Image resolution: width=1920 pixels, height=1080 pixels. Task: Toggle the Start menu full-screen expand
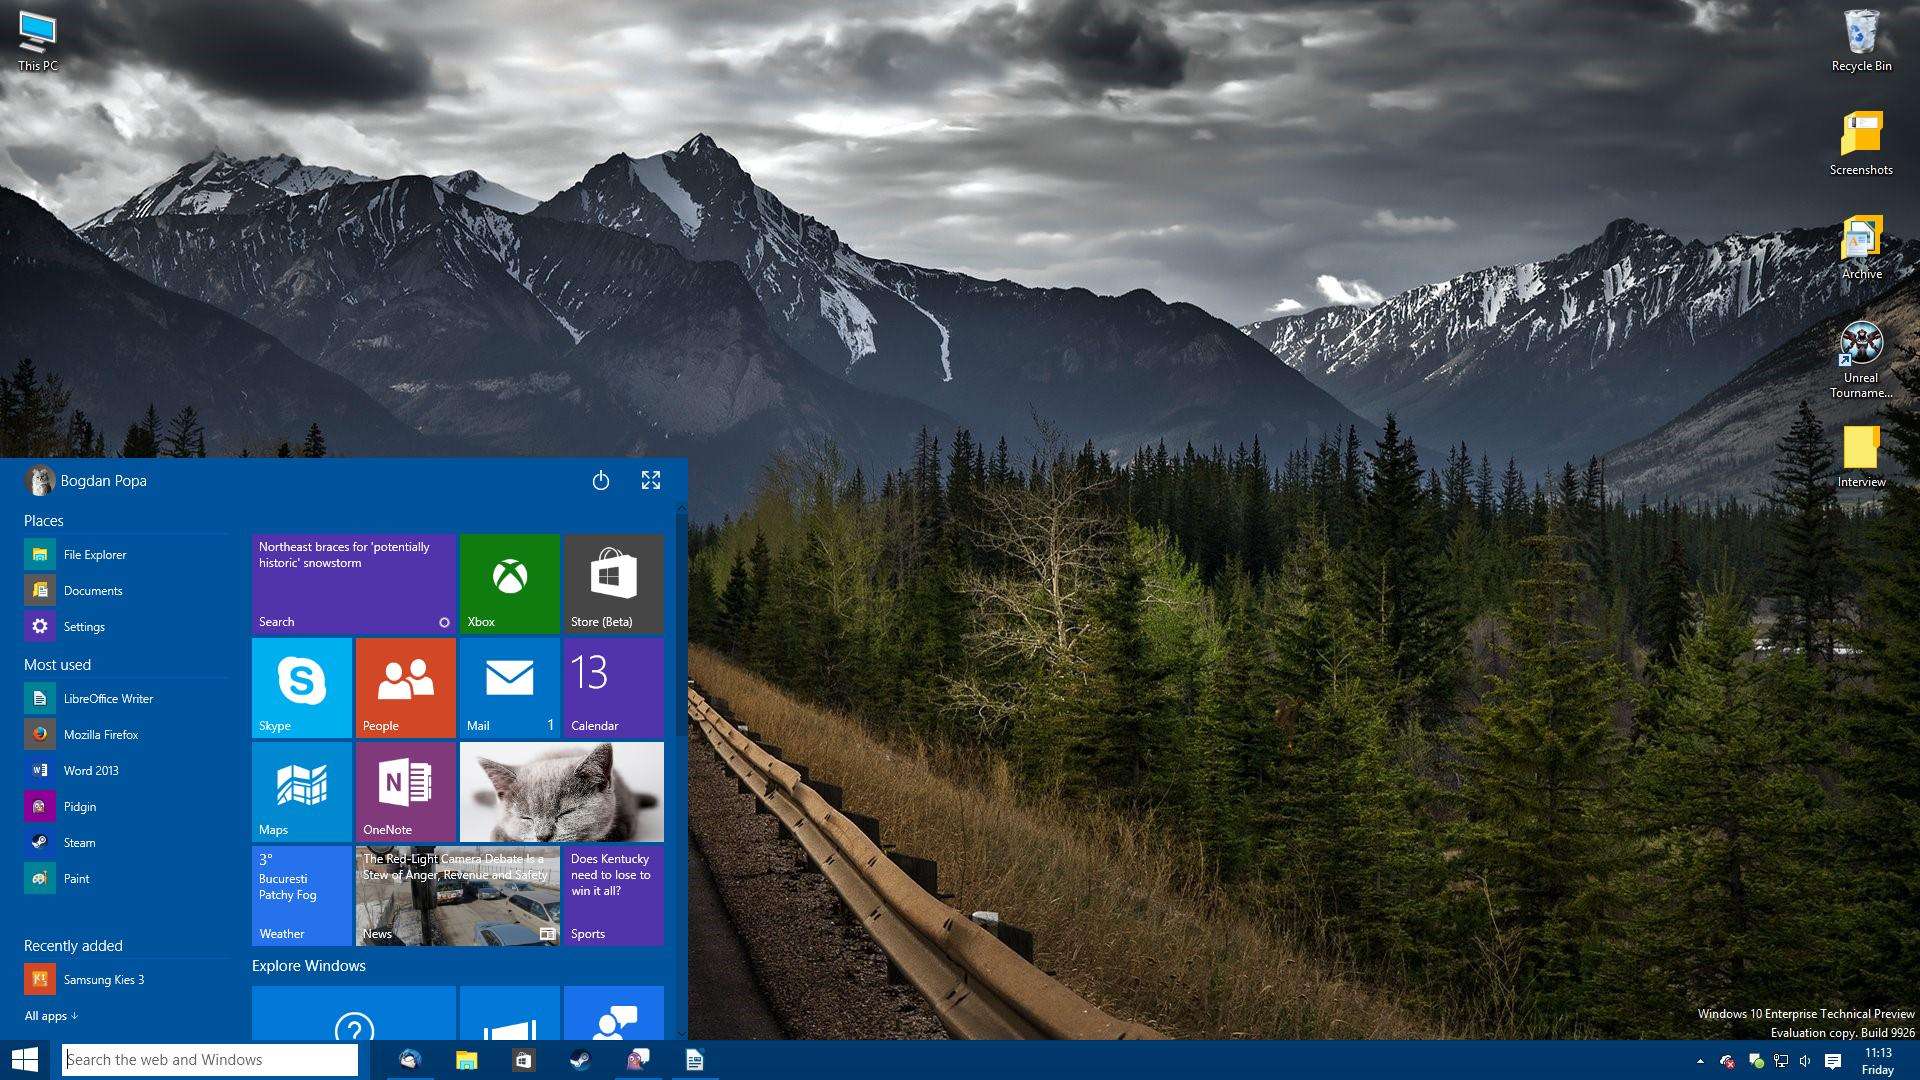point(651,481)
